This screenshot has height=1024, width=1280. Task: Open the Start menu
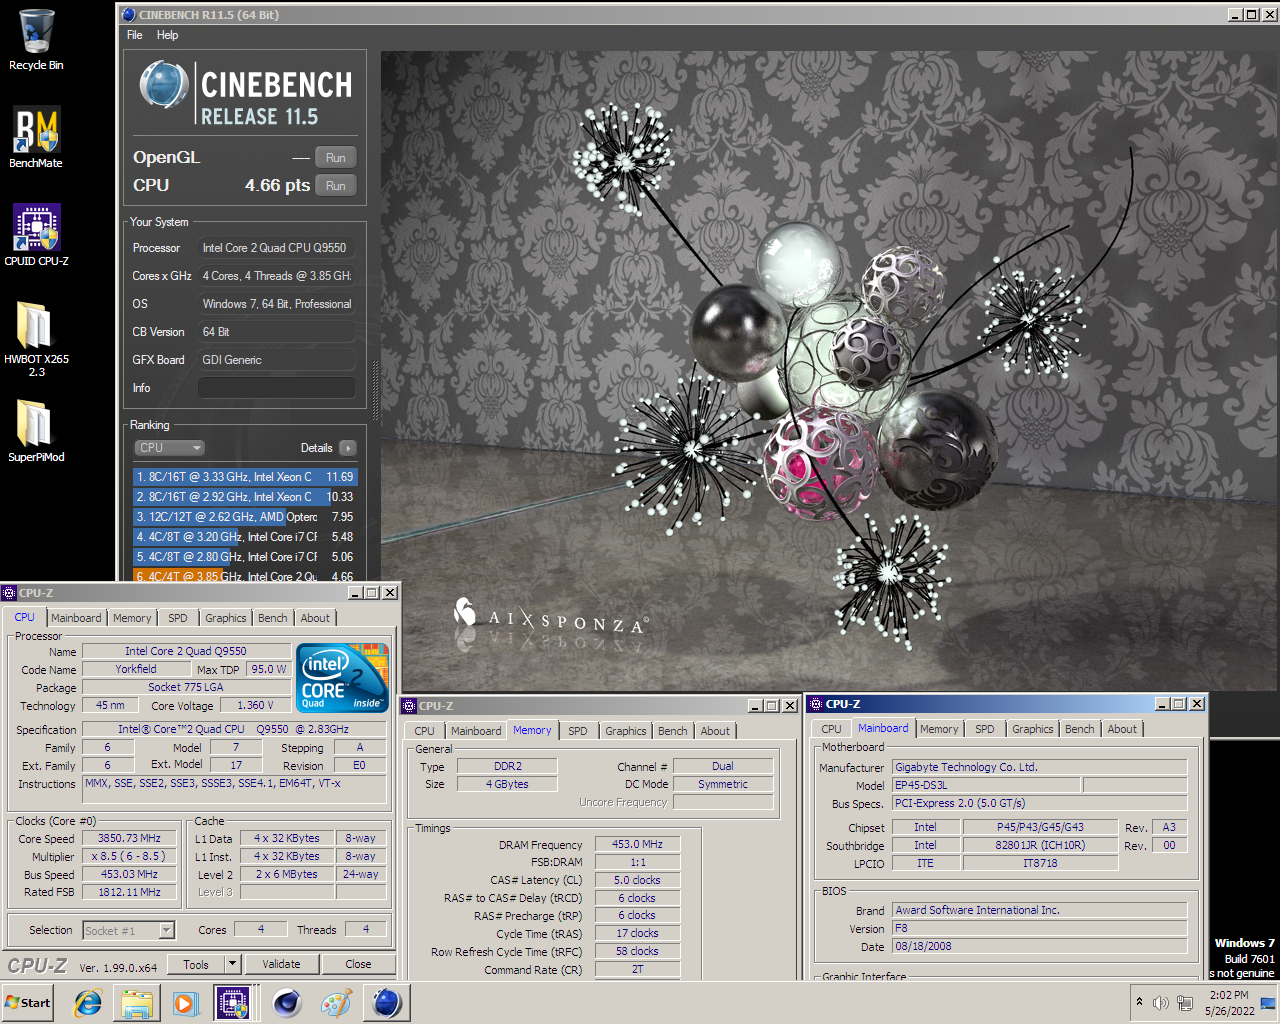pos(28,1003)
